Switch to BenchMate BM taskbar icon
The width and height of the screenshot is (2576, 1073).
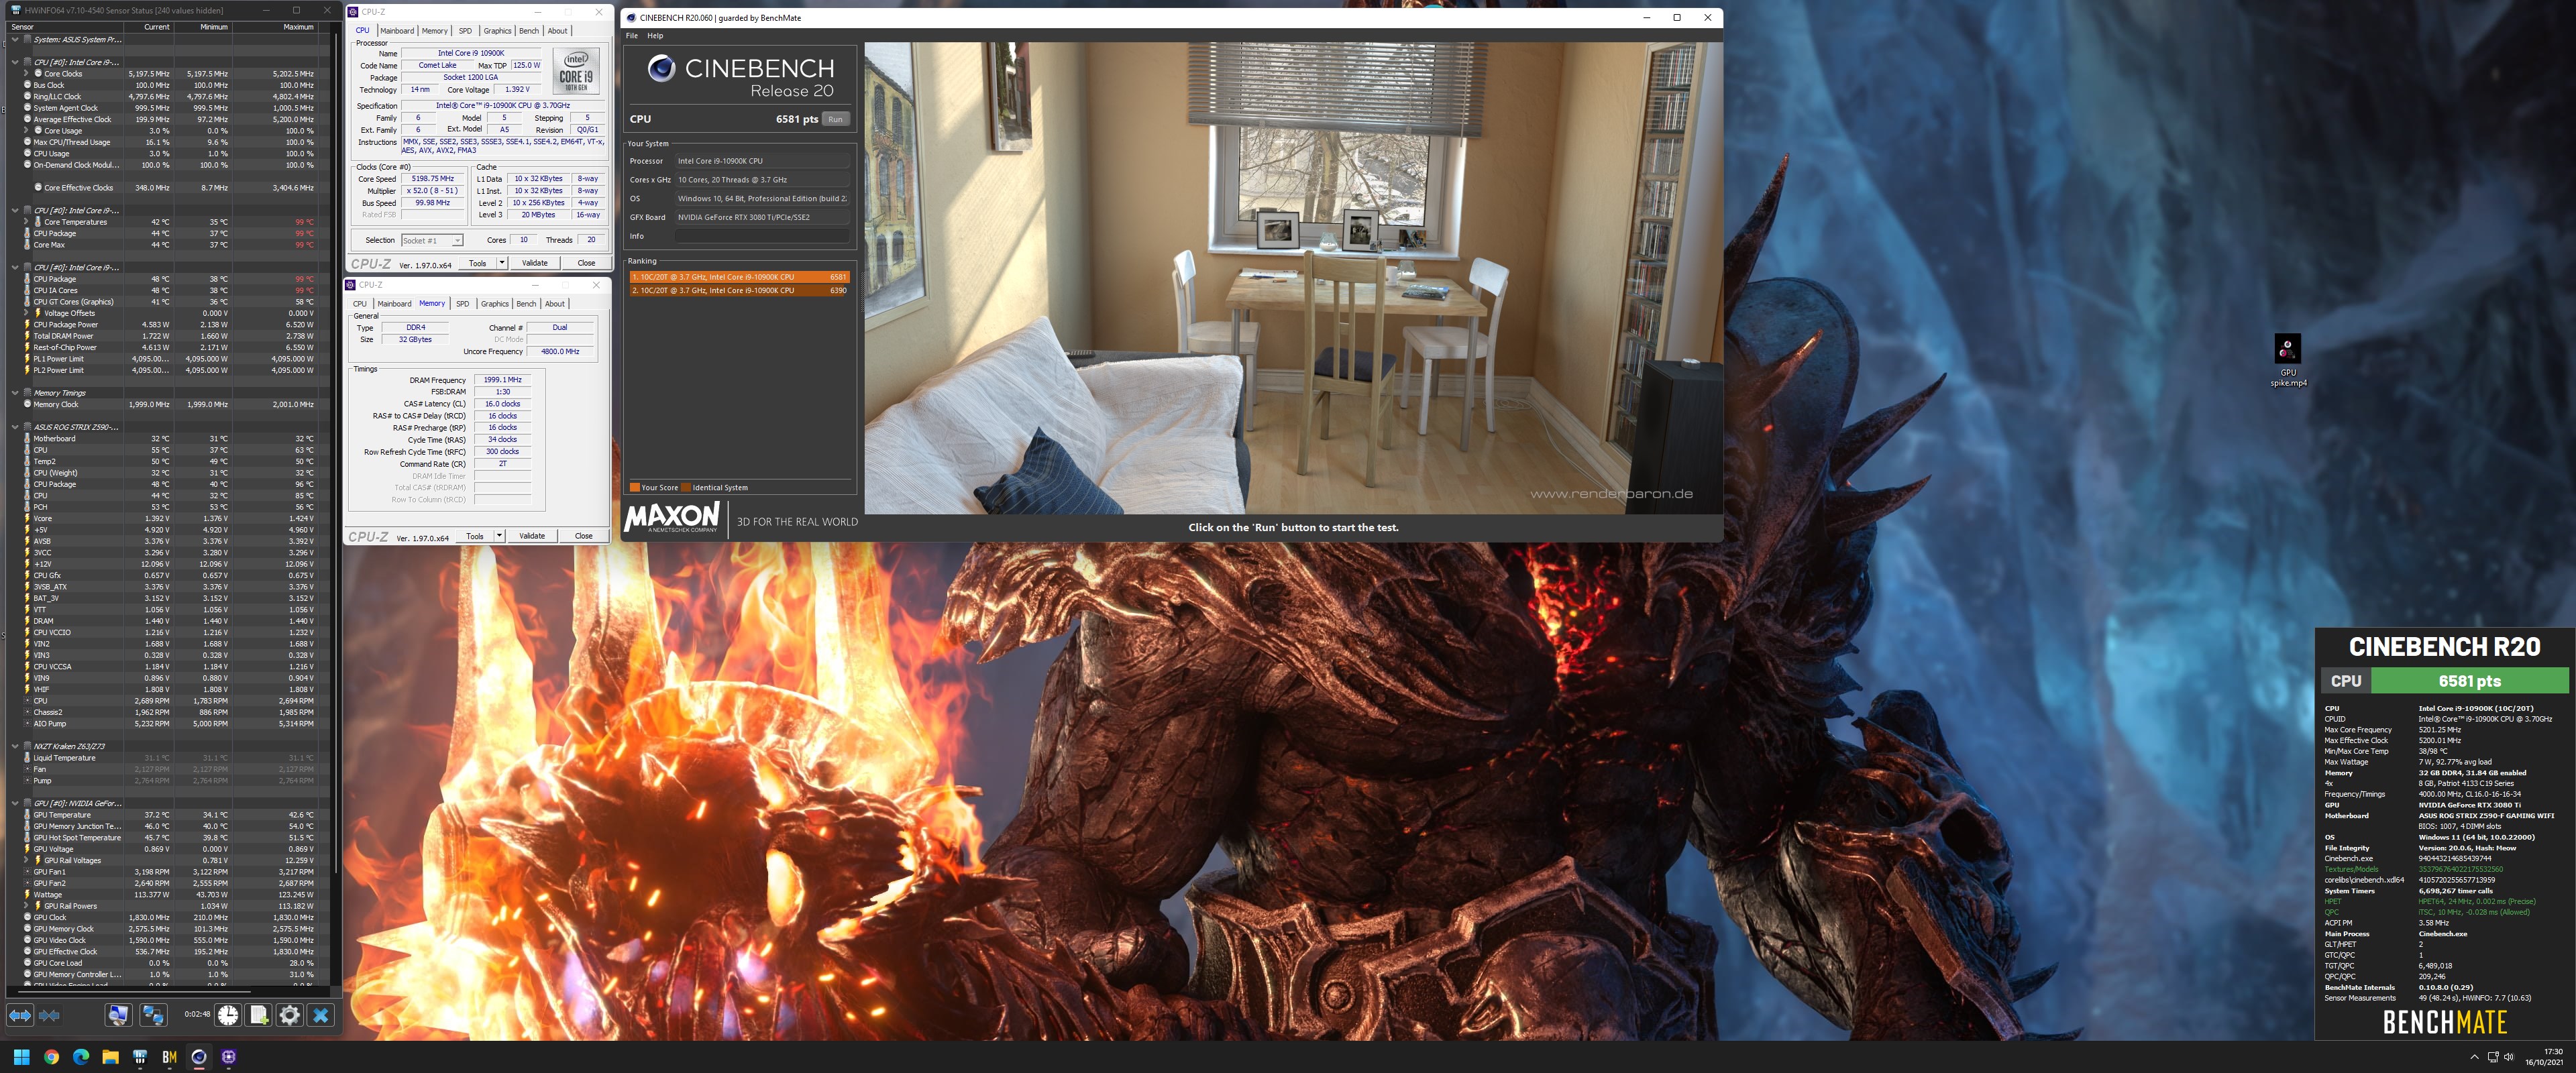click(x=169, y=1056)
